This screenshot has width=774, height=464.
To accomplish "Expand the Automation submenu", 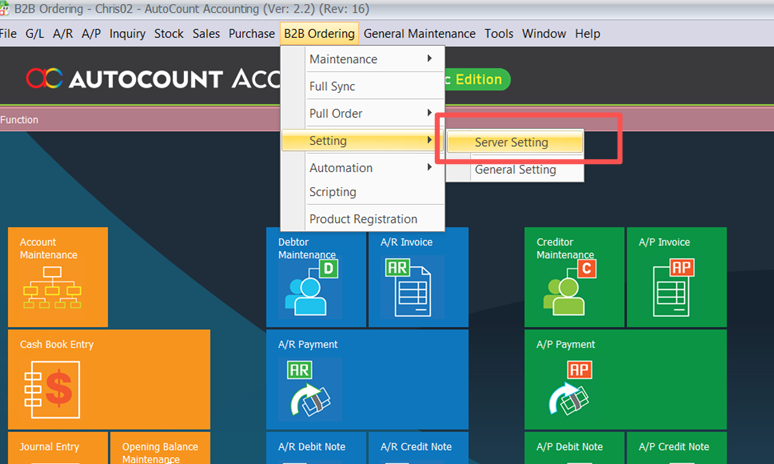I will 363,168.
